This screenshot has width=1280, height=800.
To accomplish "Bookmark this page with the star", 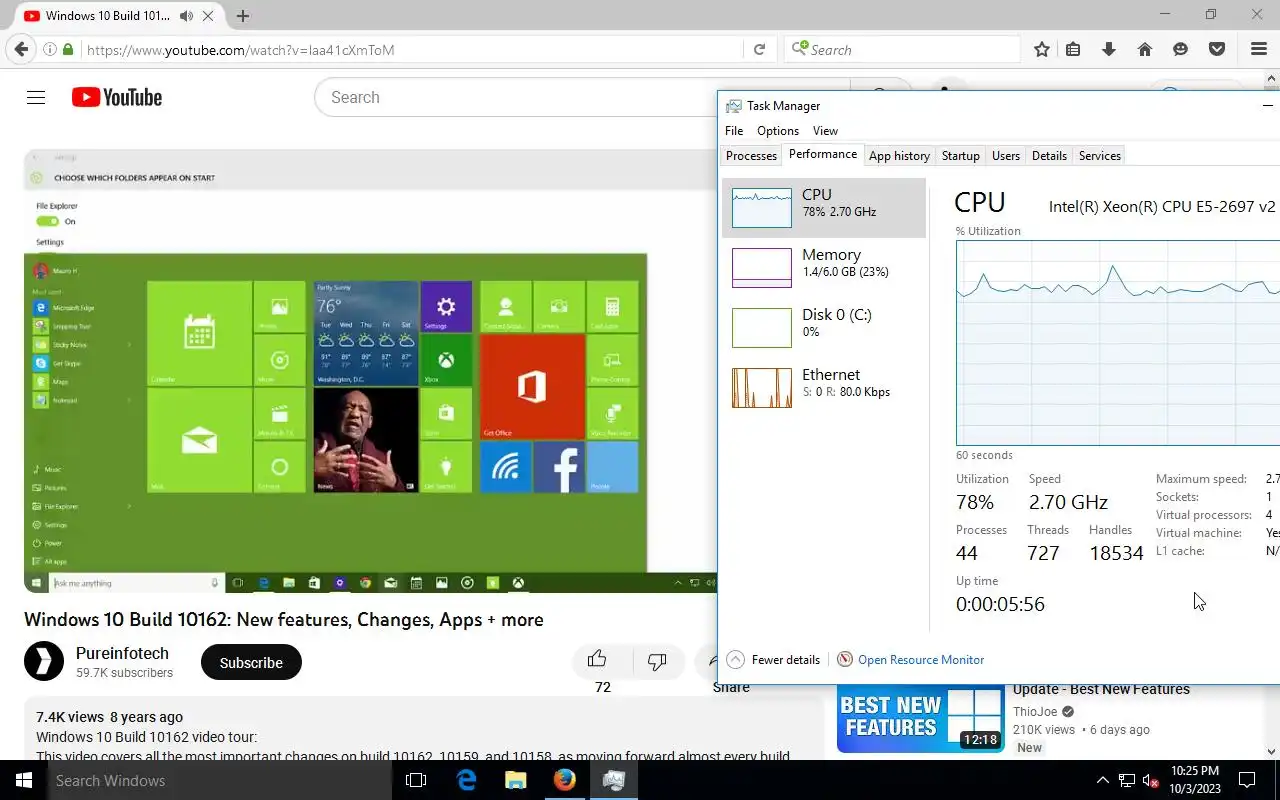I will [x=1042, y=49].
